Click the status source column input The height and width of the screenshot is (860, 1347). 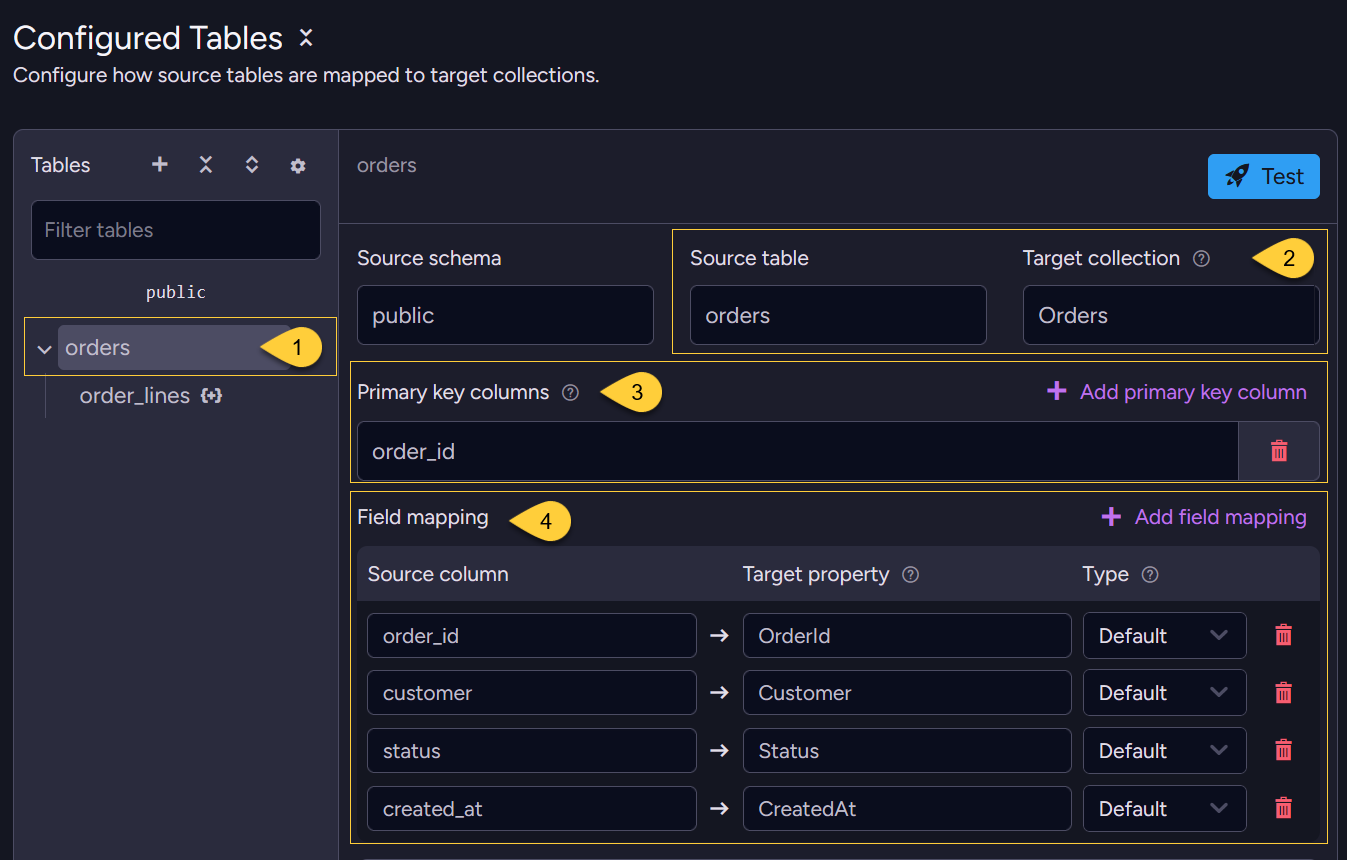click(x=532, y=751)
